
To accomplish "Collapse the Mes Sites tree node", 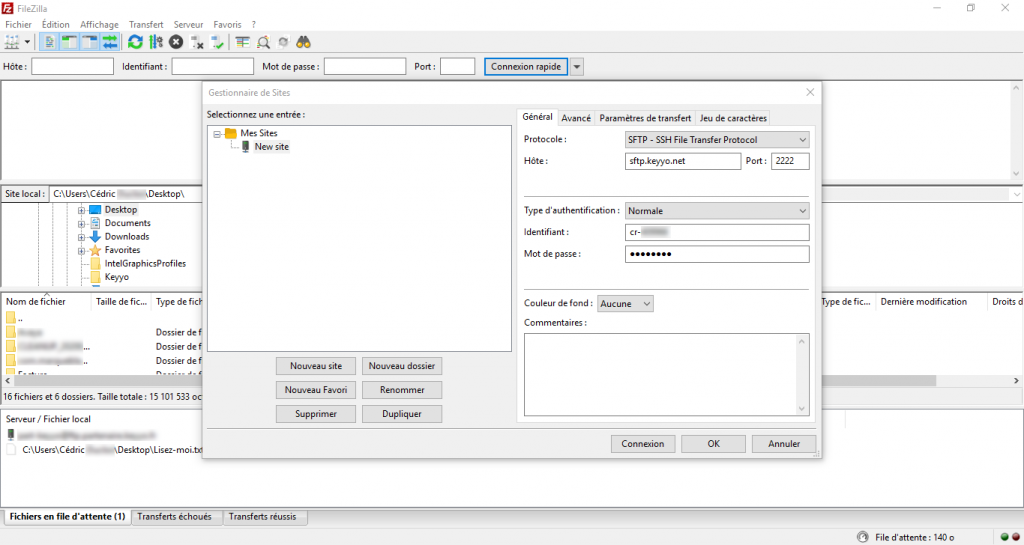I will (216, 134).
